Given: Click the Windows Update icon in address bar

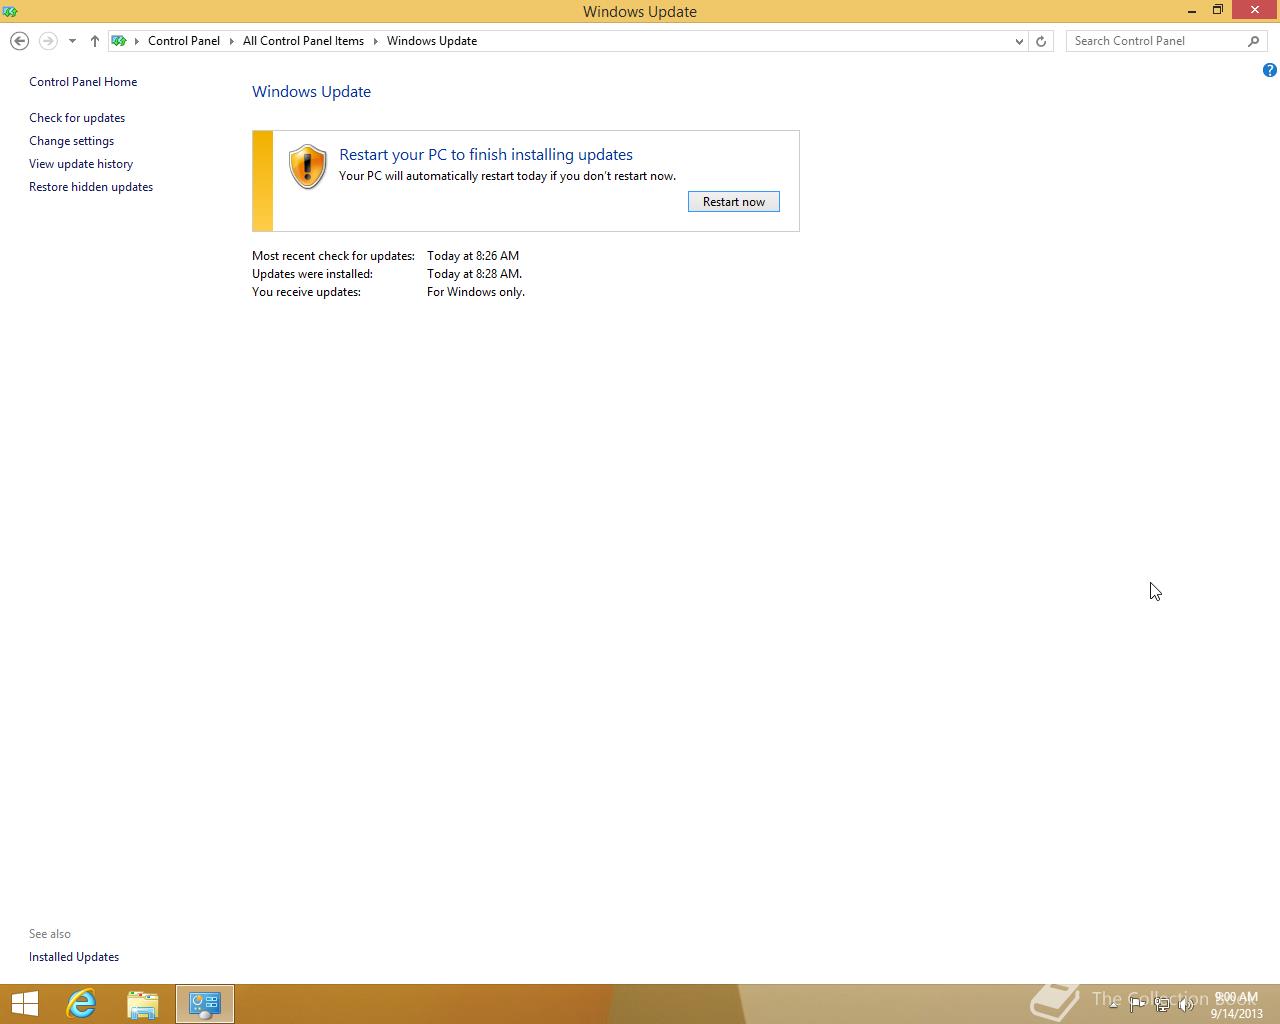Looking at the screenshot, I should click(x=119, y=41).
